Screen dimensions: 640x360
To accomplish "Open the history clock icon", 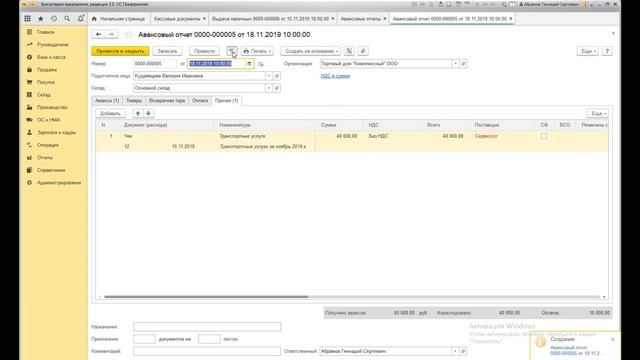I will [x=54, y=19].
